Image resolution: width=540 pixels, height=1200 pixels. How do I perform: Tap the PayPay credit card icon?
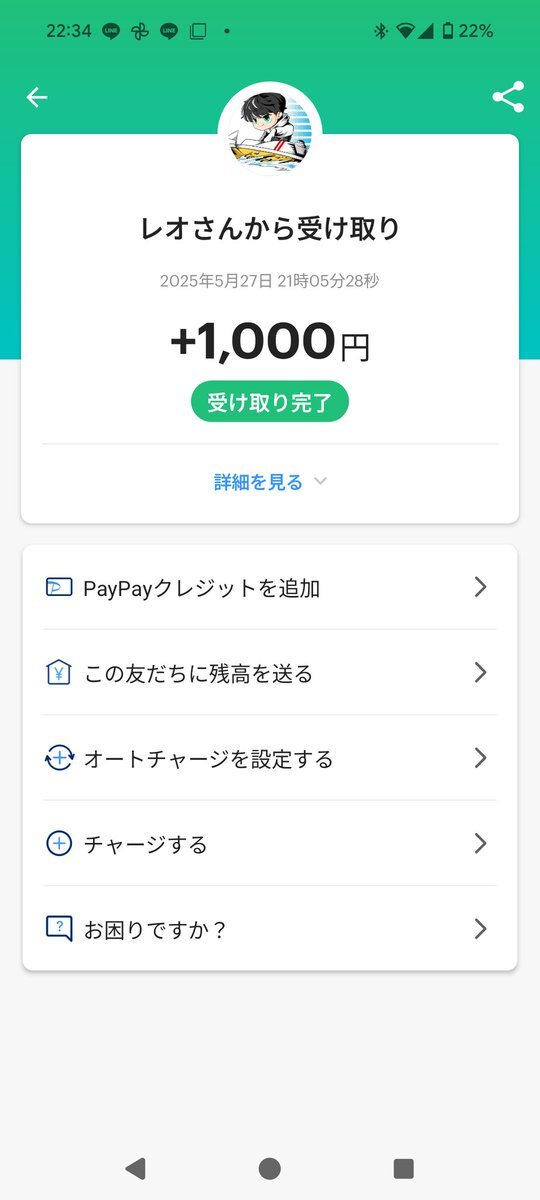coord(59,587)
